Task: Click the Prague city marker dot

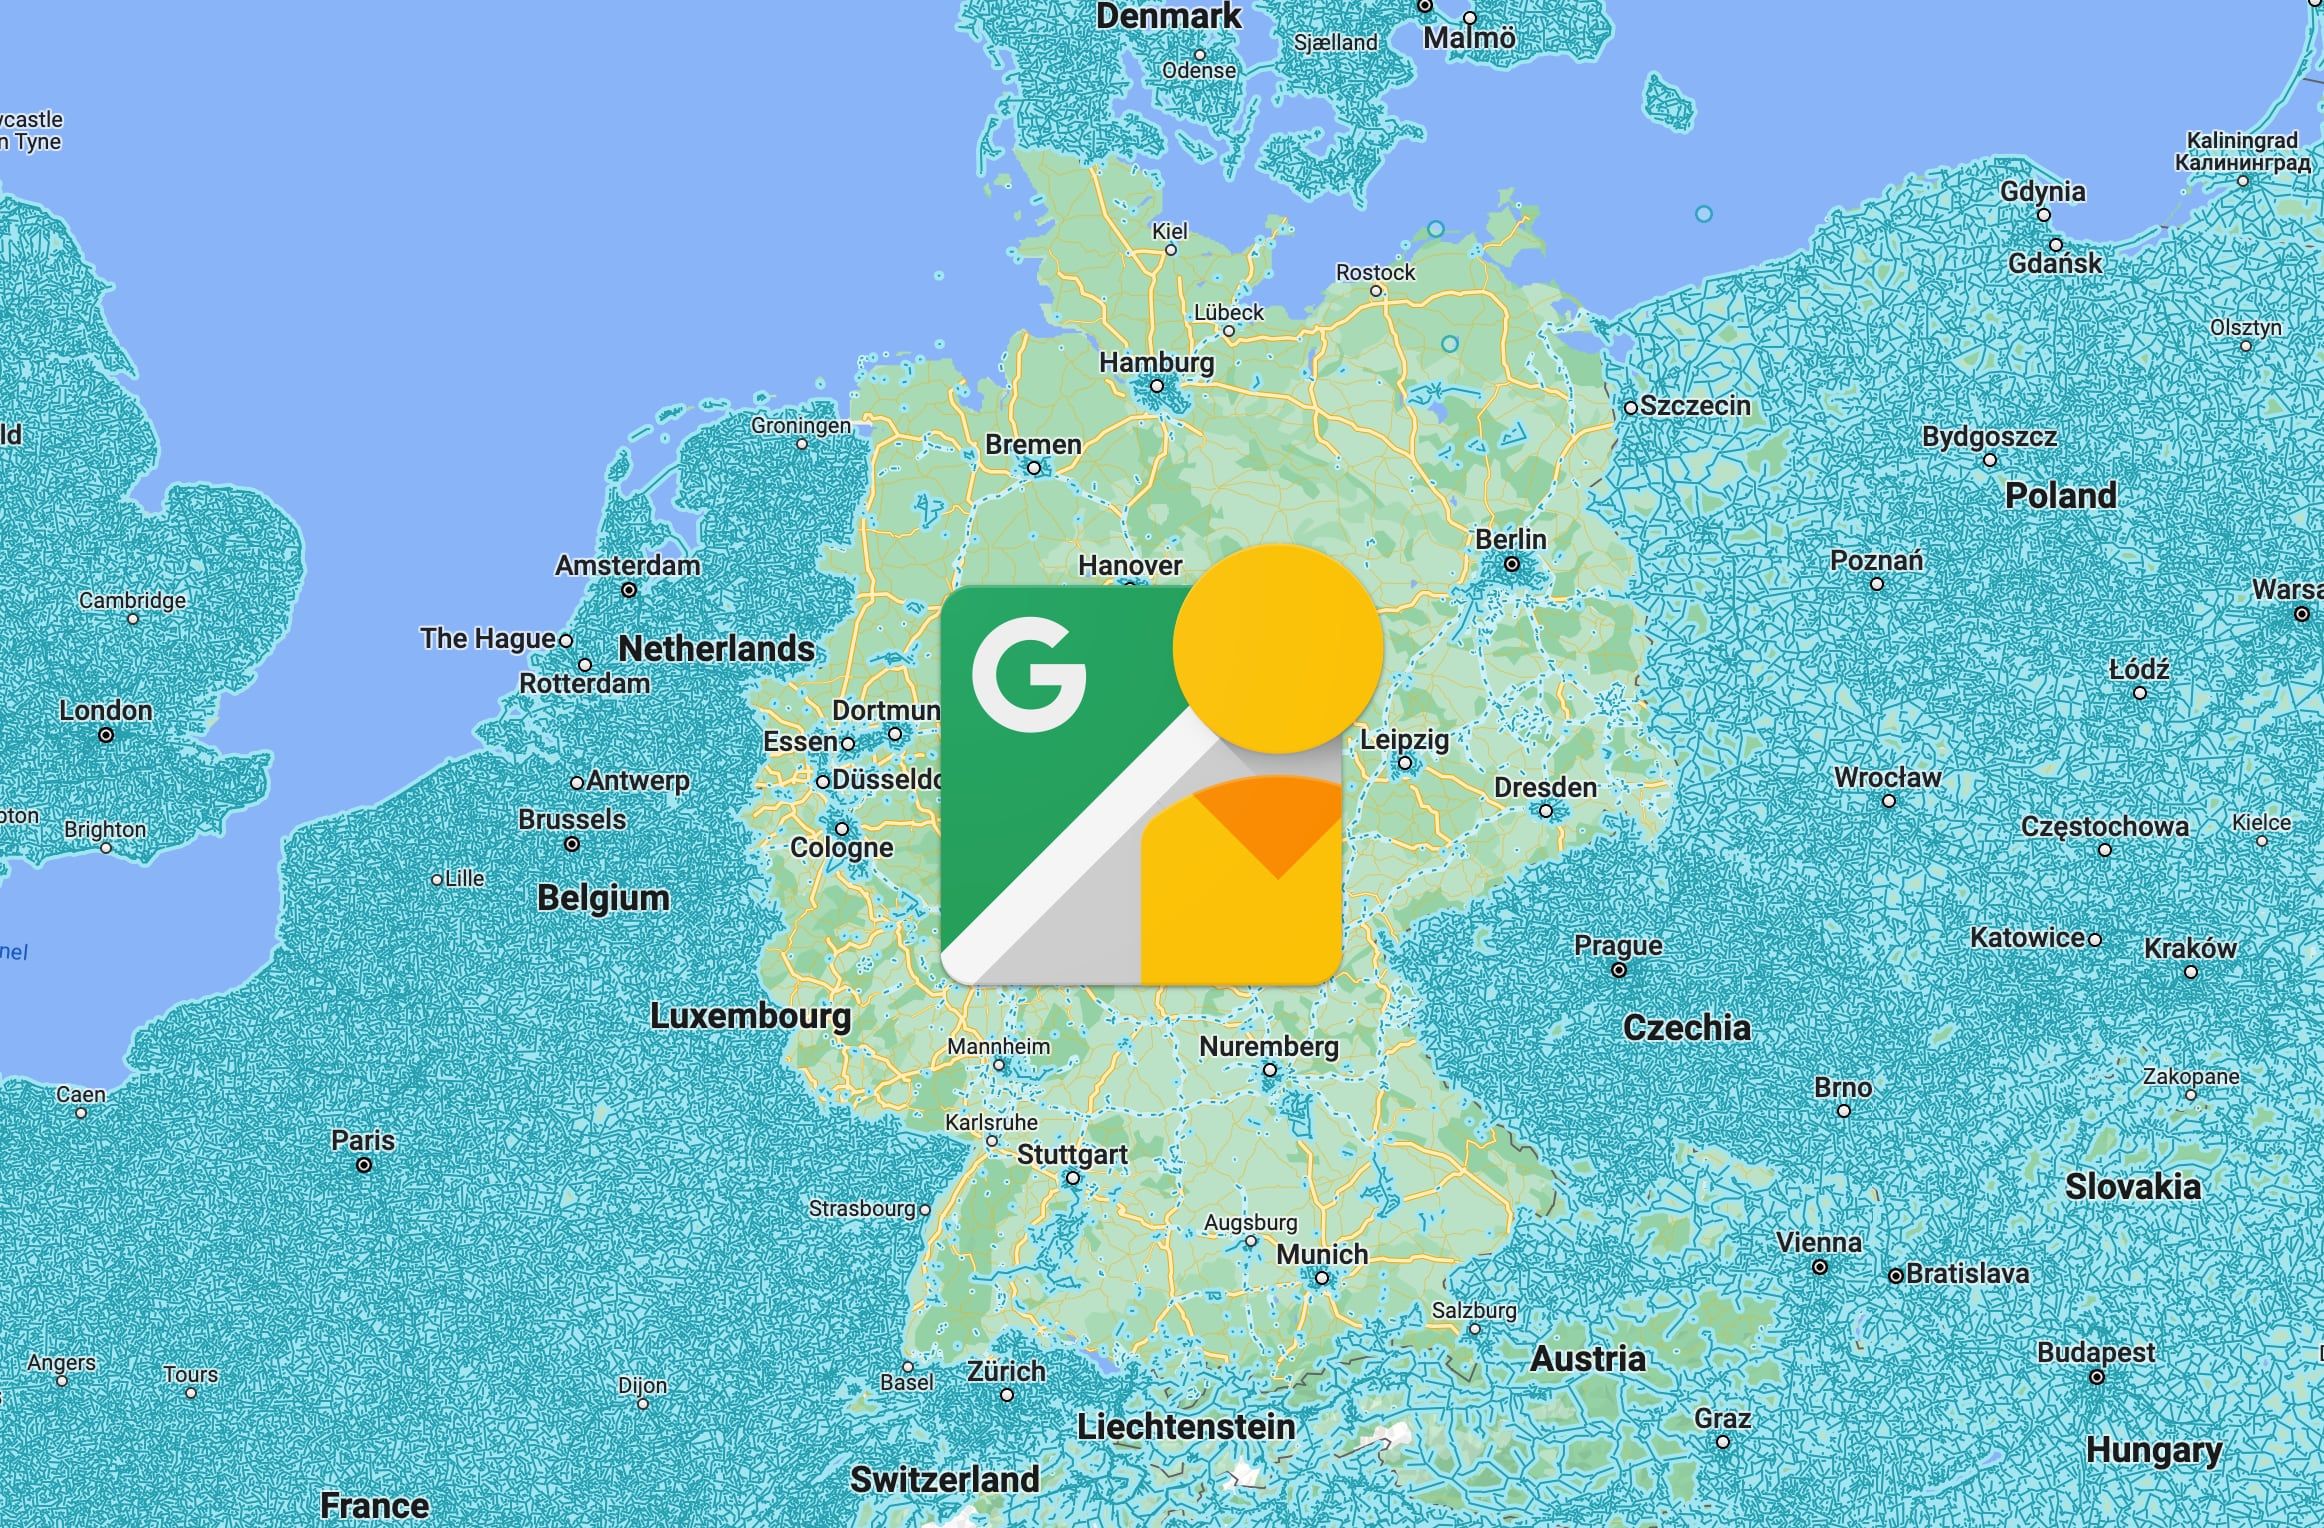Action: (x=1619, y=970)
